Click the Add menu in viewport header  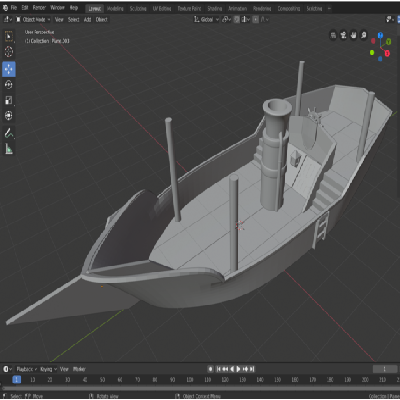click(x=87, y=20)
